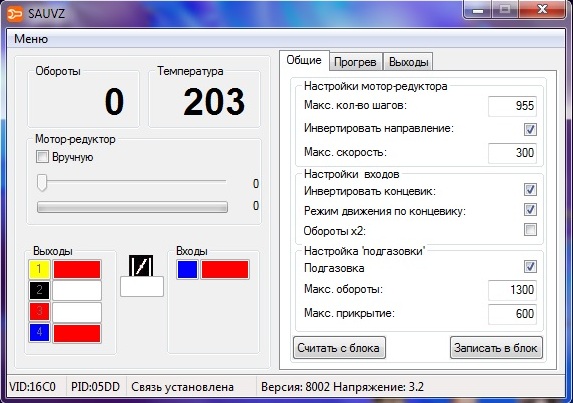Click the Считать с блока button
This screenshot has height=403, width=573.
(x=339, y=347)
